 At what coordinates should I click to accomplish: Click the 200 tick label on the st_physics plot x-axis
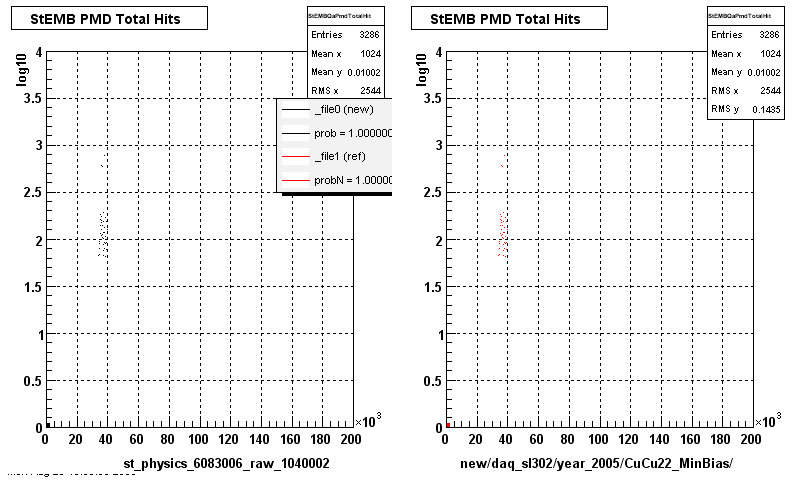[x=351, y=439]
